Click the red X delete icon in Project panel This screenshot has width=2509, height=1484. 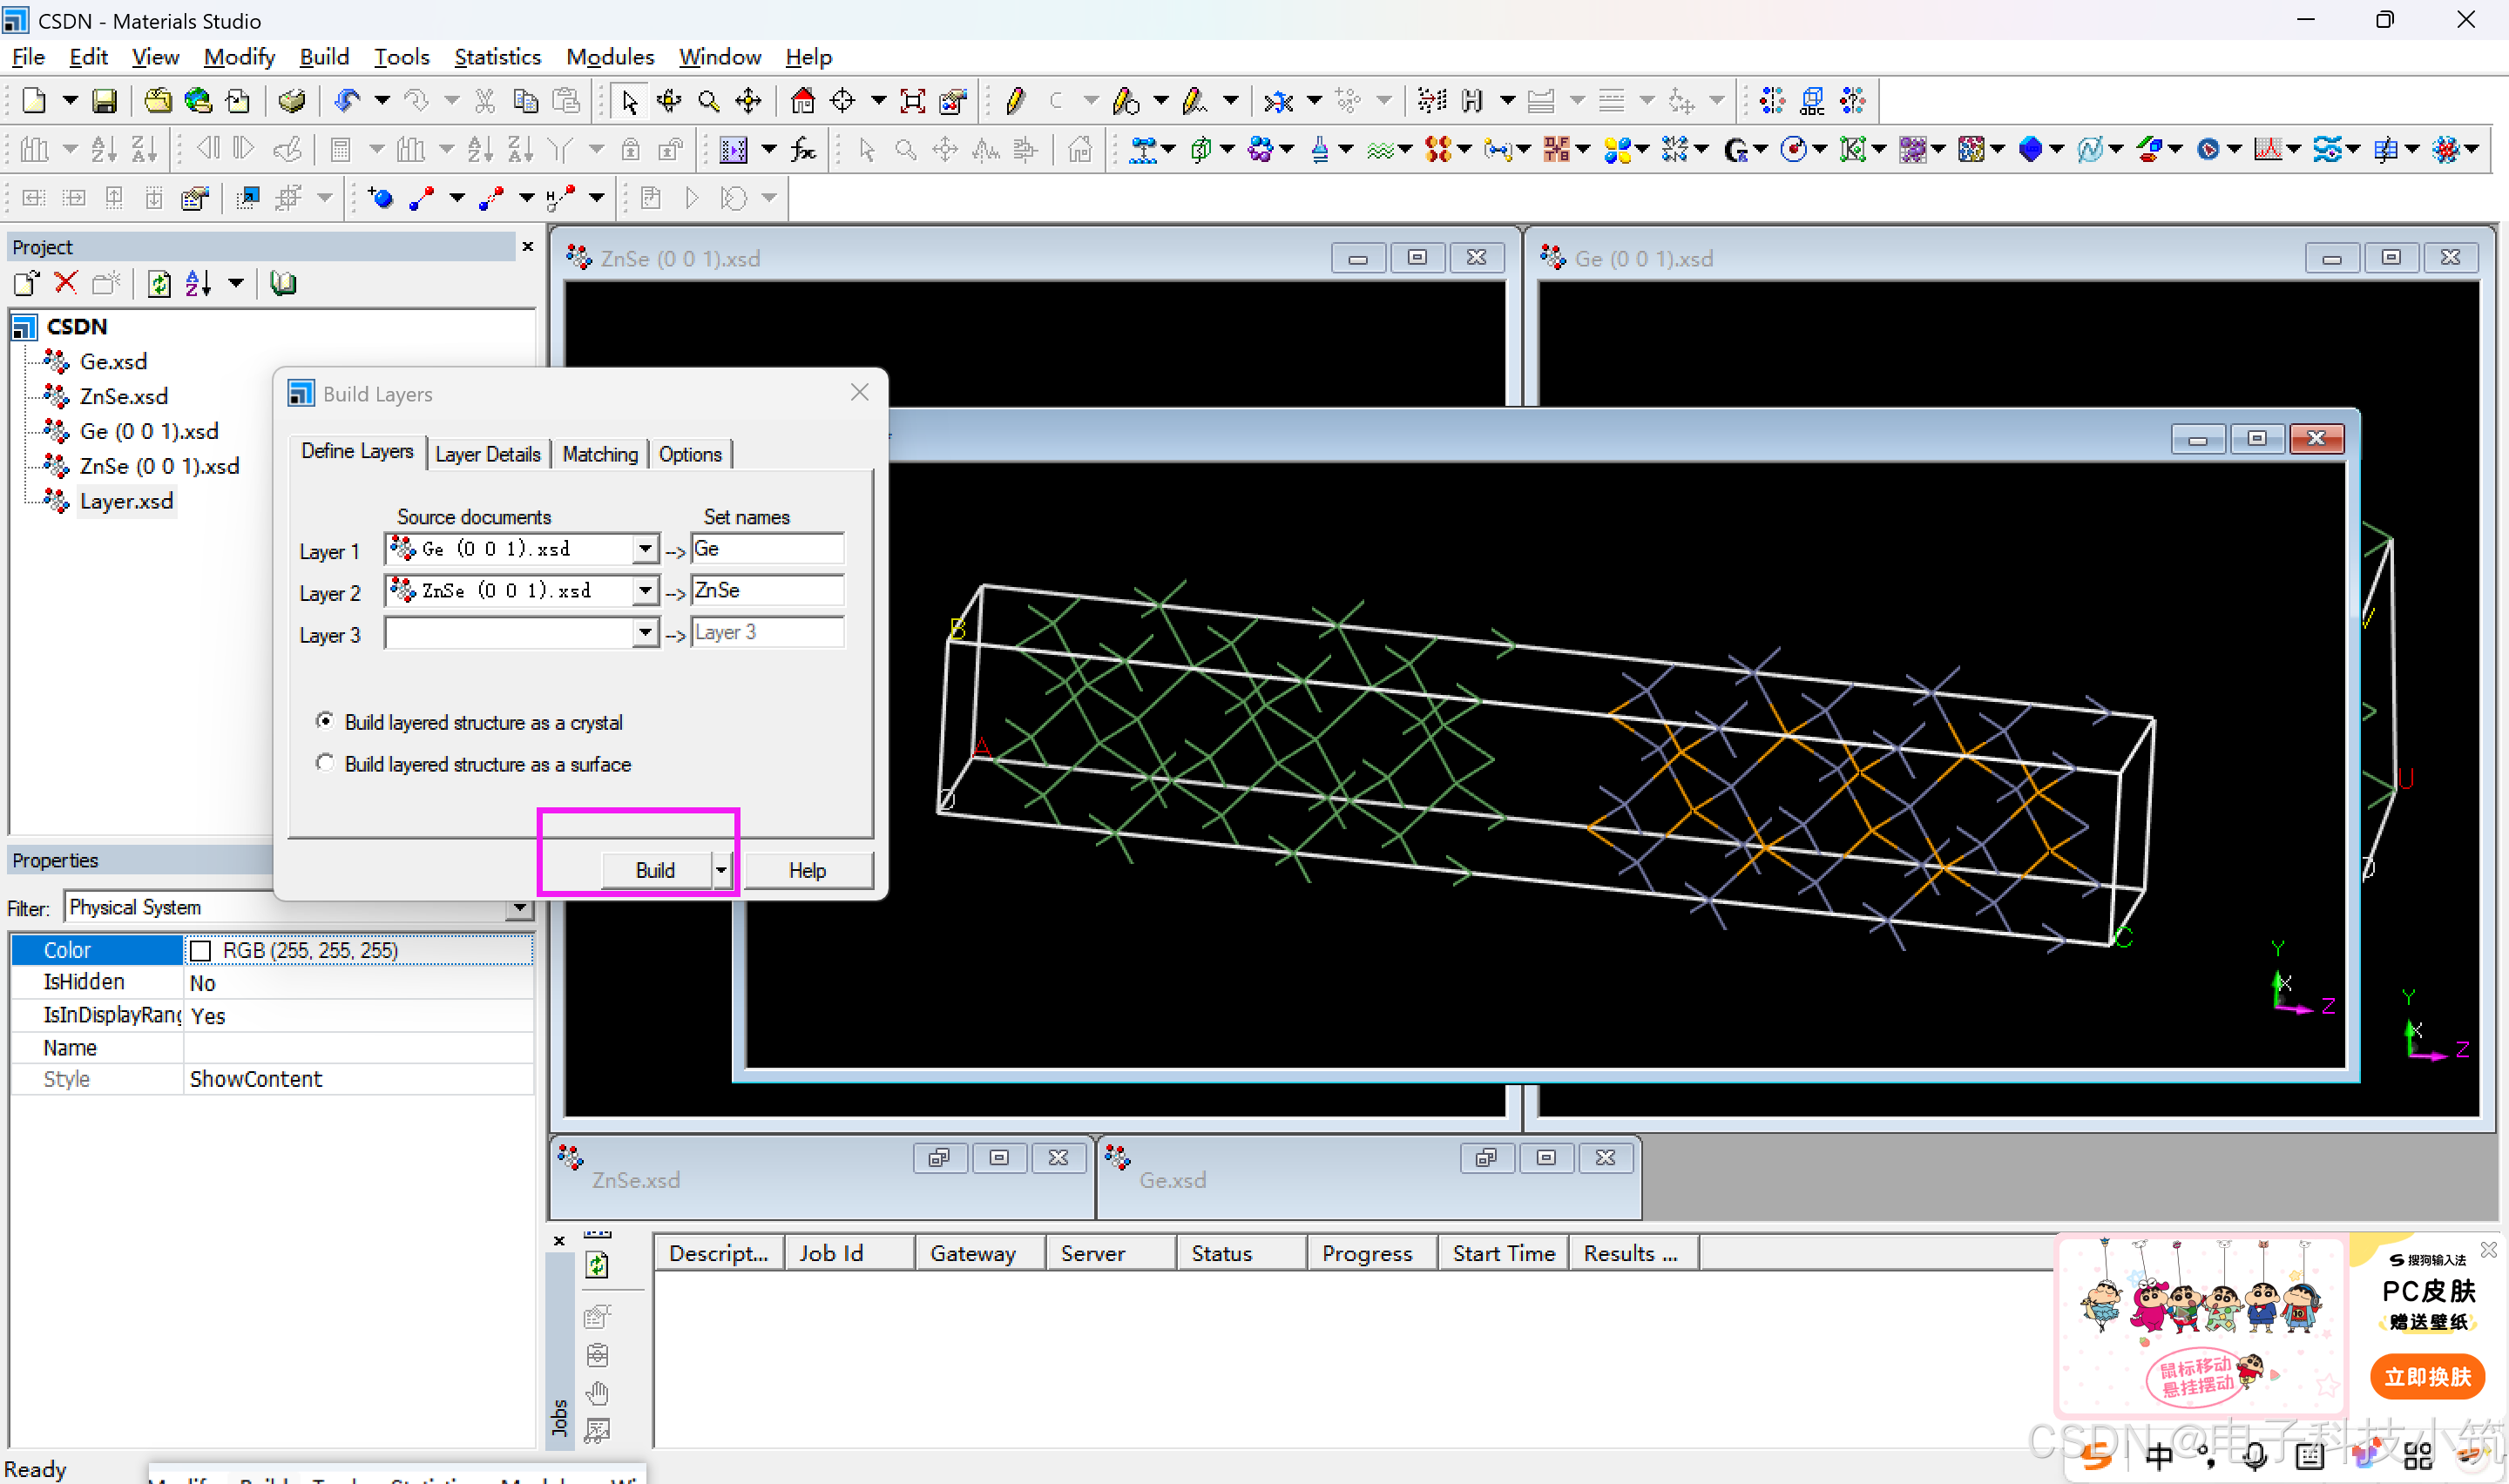tap(66, 284)
